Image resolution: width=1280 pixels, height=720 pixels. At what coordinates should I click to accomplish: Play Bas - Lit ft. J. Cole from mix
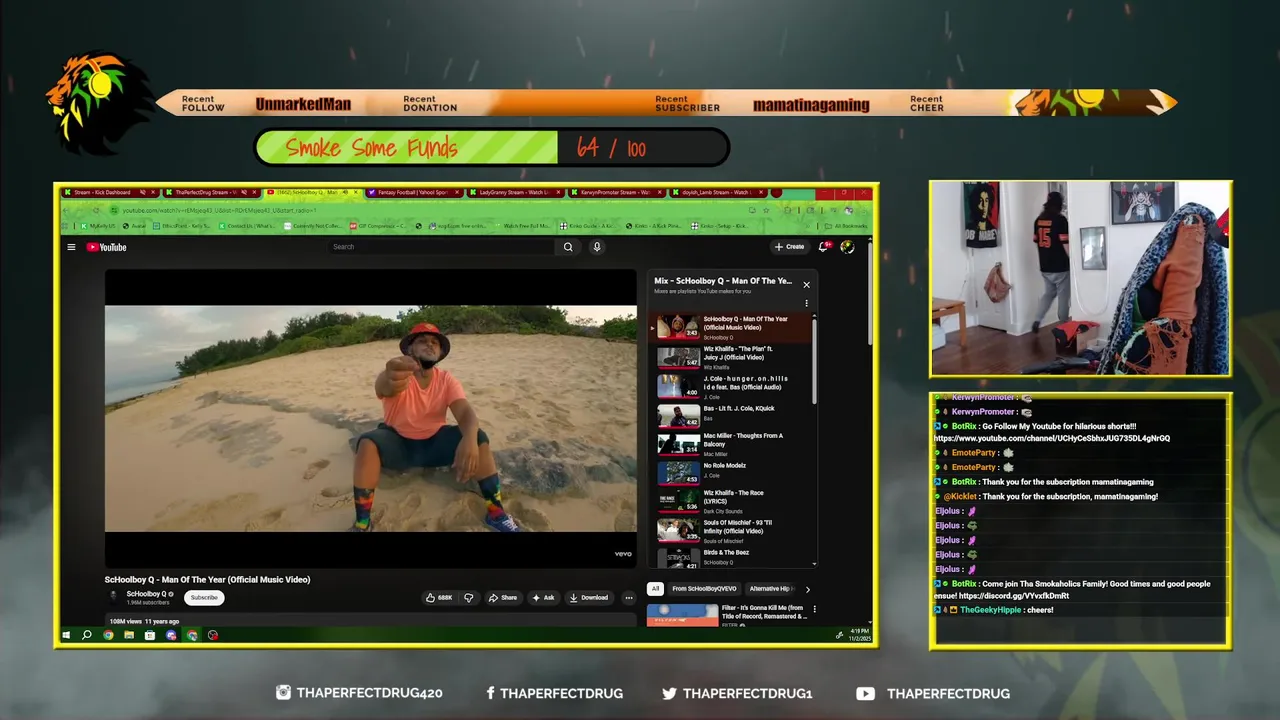[732, 416]
